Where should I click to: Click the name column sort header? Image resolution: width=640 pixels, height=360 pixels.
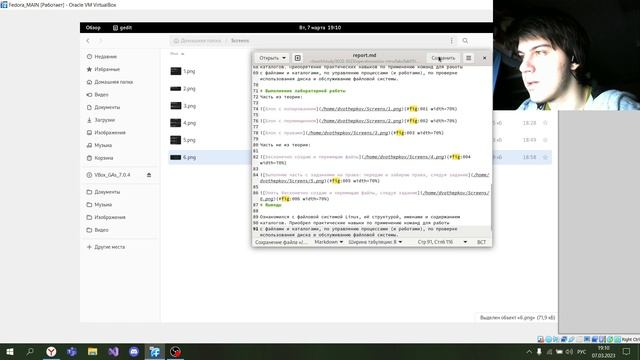pyautogui.click(x=177, y=53)
